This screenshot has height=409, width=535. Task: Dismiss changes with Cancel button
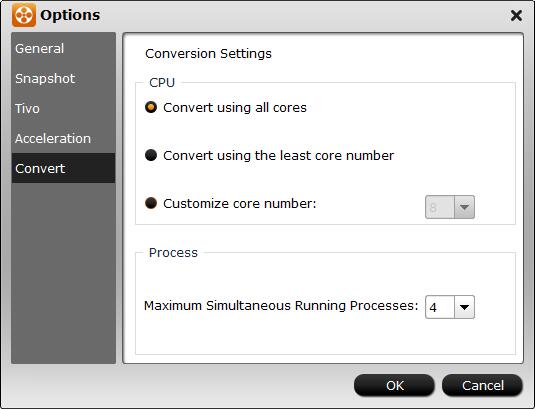482,385
